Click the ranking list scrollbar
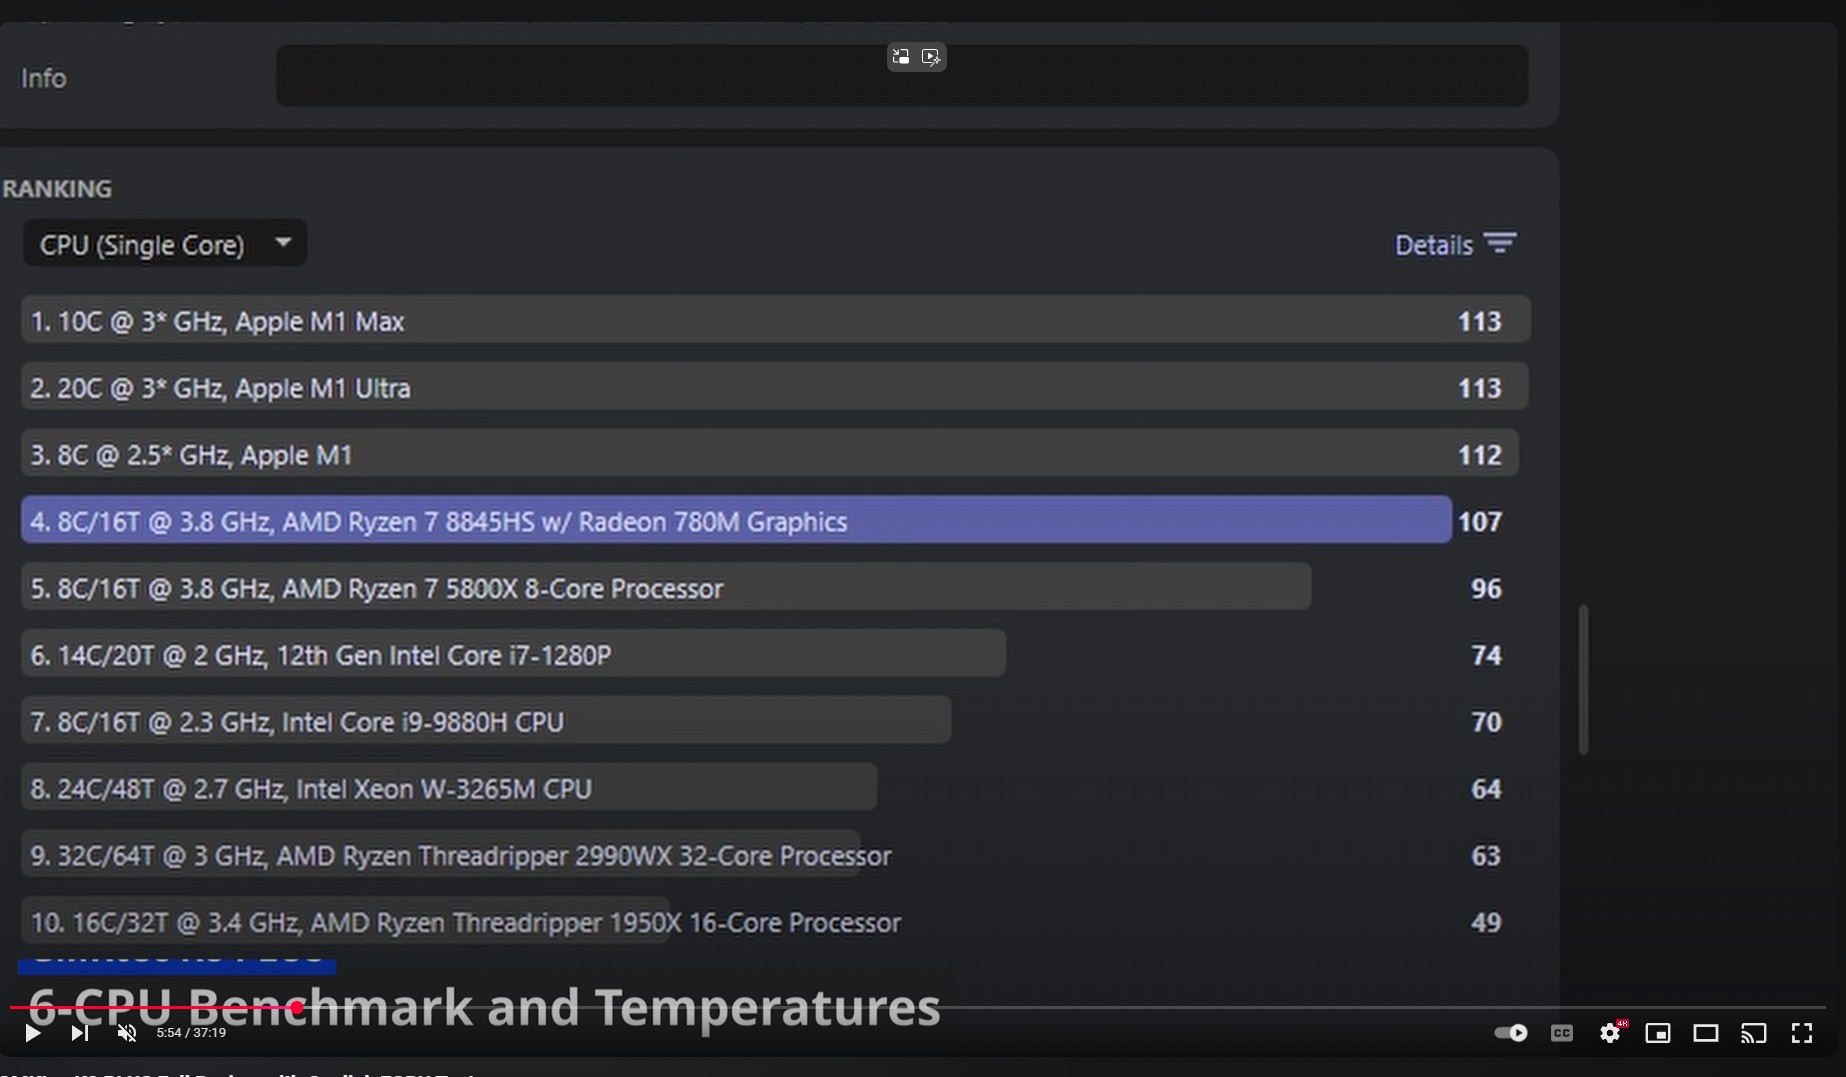The width and height of the screenshot is (1846, 1077). pyautogui.click(x=1583, y=679)
